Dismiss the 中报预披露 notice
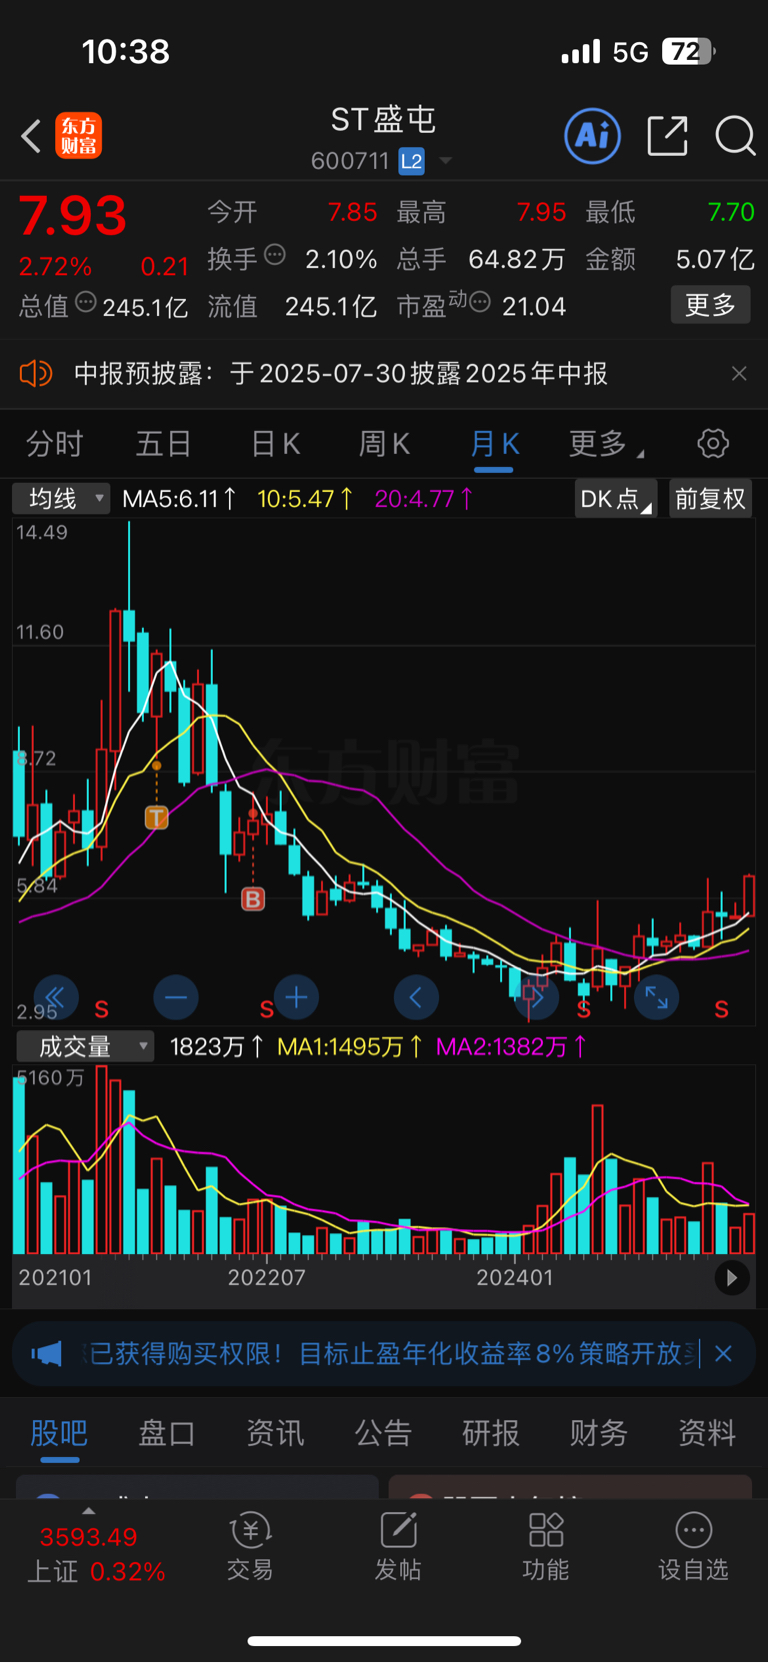The image size is (768, 1663). click(739, 374)
